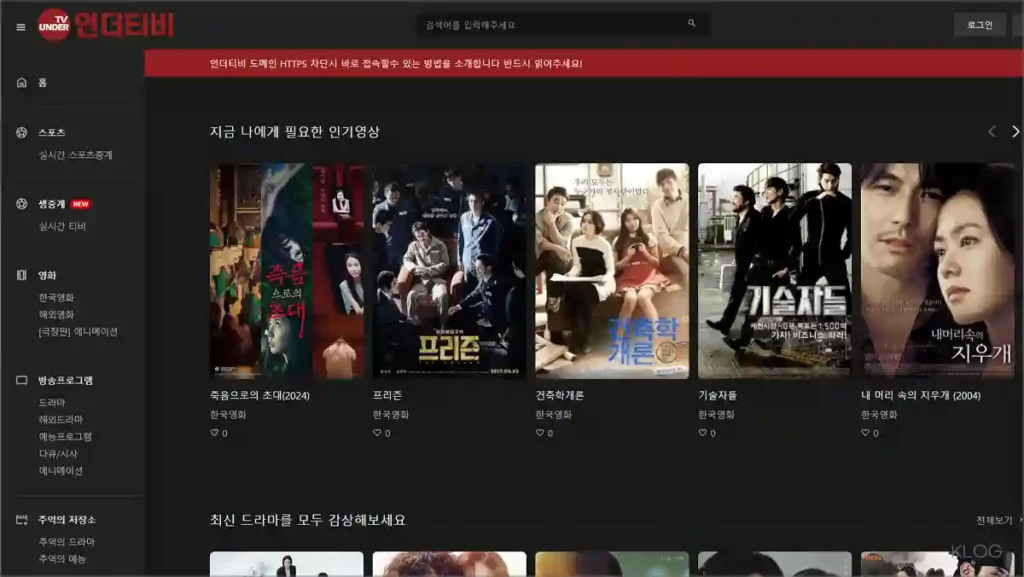Click the 로그인 button
Image resolution: width=1024 pixels, height=577 pixels.
click(x=980, y=25)
